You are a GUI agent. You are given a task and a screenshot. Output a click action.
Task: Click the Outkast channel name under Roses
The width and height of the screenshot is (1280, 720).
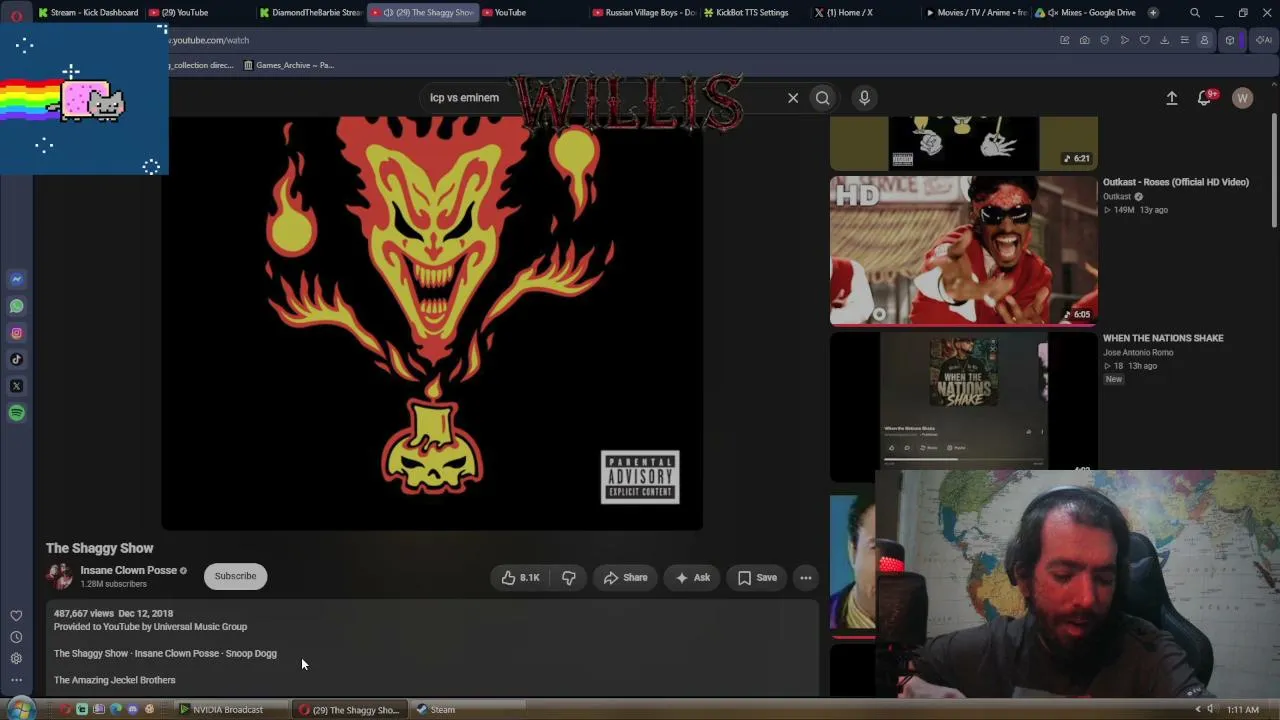(x=1117, y=197)
